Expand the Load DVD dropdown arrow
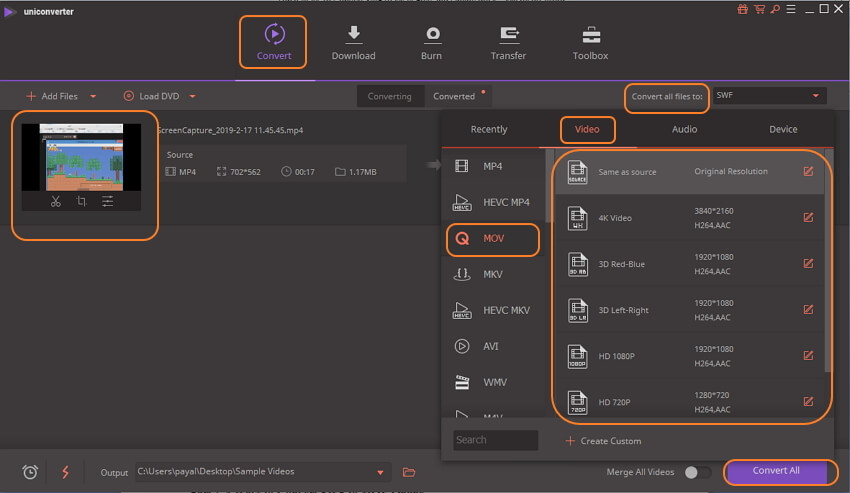The height and width of the screenshot is (493, 850). click(192, 97)
